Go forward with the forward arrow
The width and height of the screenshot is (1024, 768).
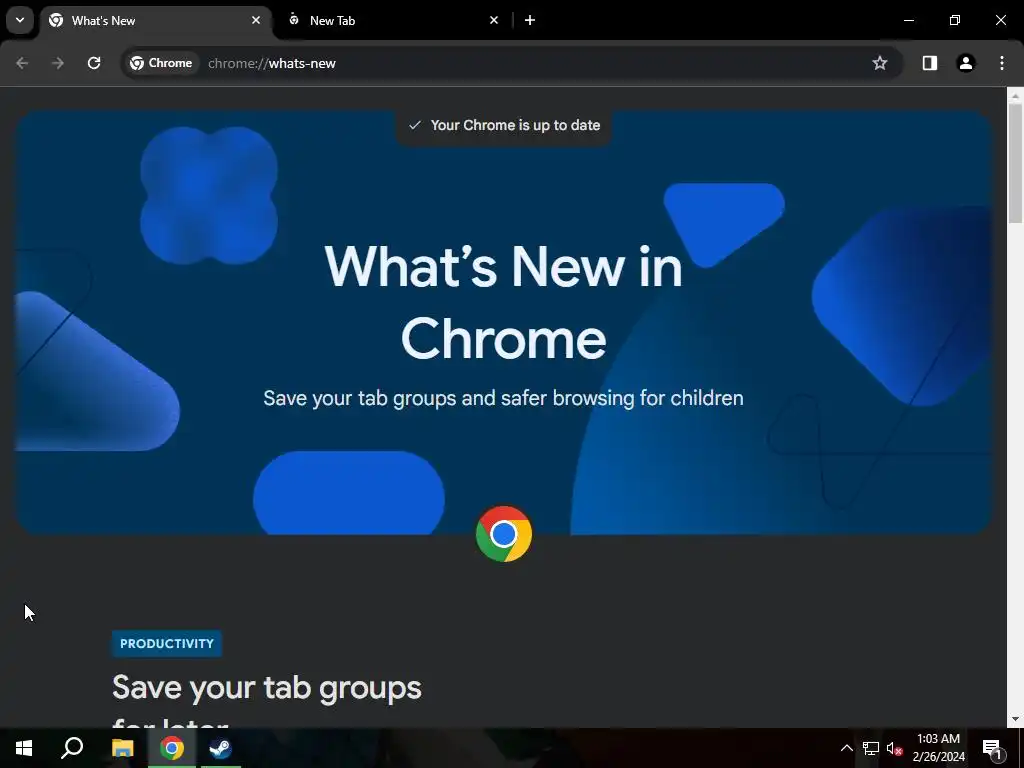tap(58, 63)
